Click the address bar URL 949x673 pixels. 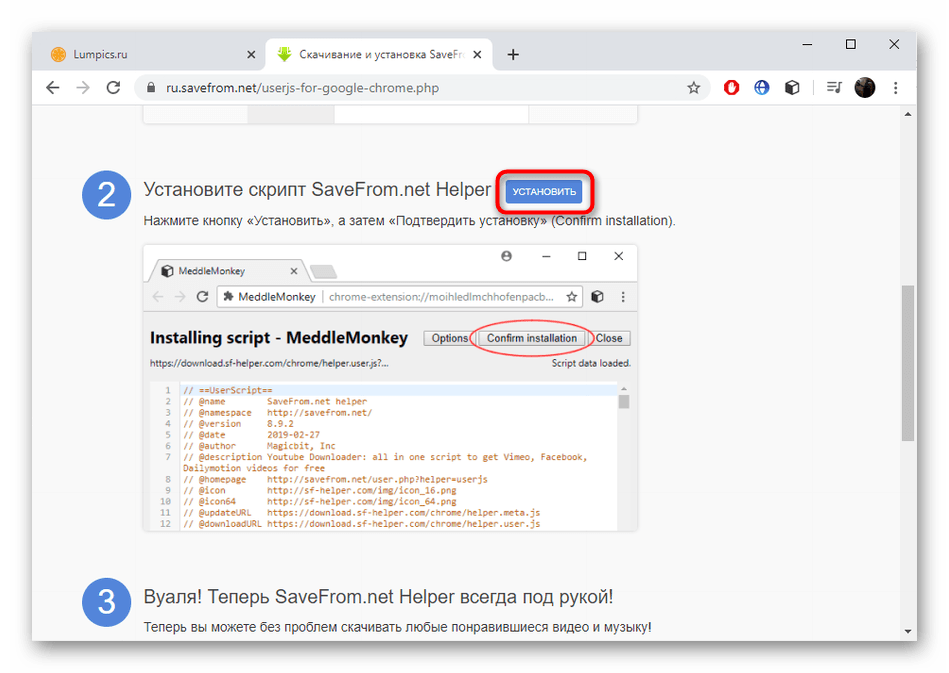tap(302, 88)
